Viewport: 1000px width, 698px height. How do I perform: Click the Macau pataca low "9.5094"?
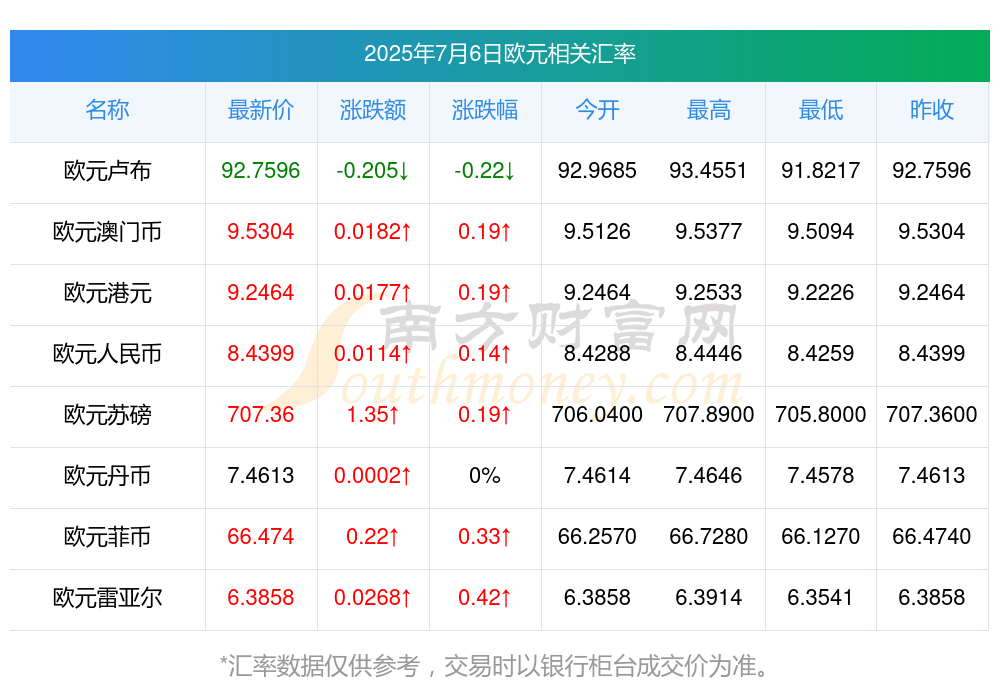pyautogui.click(x=821, y=232)
